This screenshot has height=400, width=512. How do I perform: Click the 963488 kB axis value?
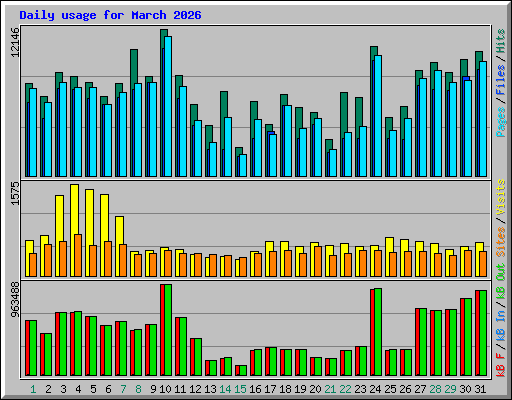15,300
